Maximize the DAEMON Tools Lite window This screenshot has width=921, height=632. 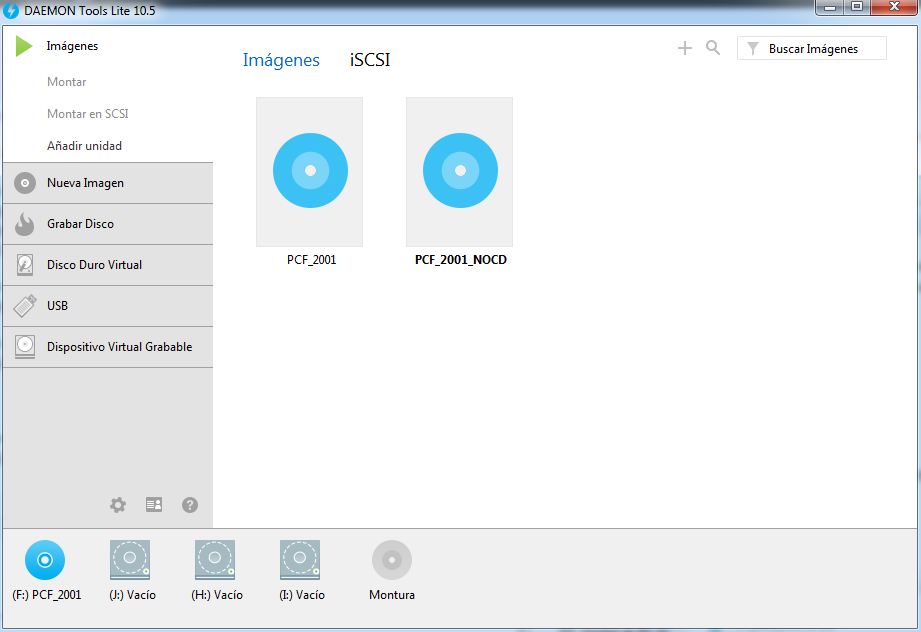point(857,7)
